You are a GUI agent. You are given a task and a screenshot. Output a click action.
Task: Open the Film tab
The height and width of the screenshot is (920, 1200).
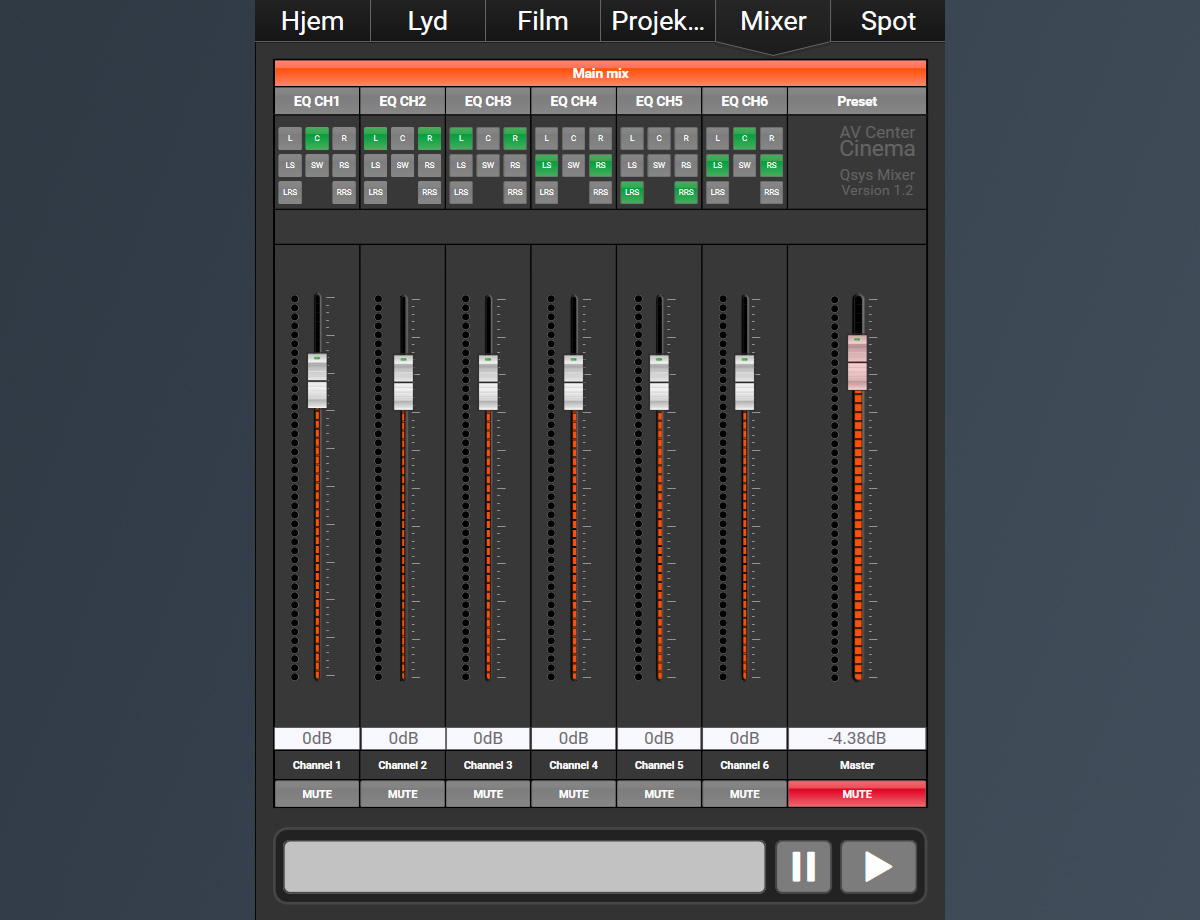pos(542,21)
